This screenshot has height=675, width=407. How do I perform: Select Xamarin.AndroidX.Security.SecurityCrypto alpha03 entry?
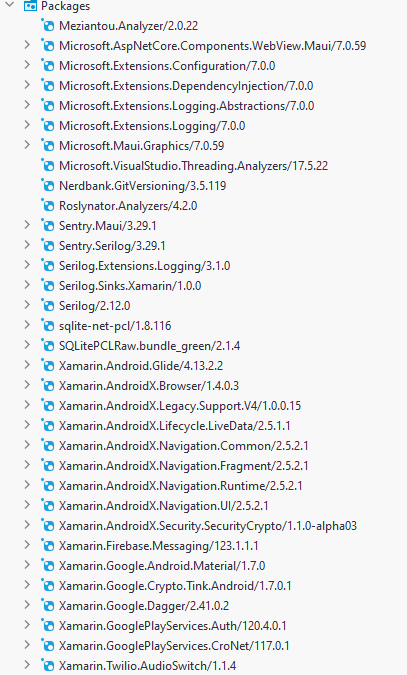(208, 526)
